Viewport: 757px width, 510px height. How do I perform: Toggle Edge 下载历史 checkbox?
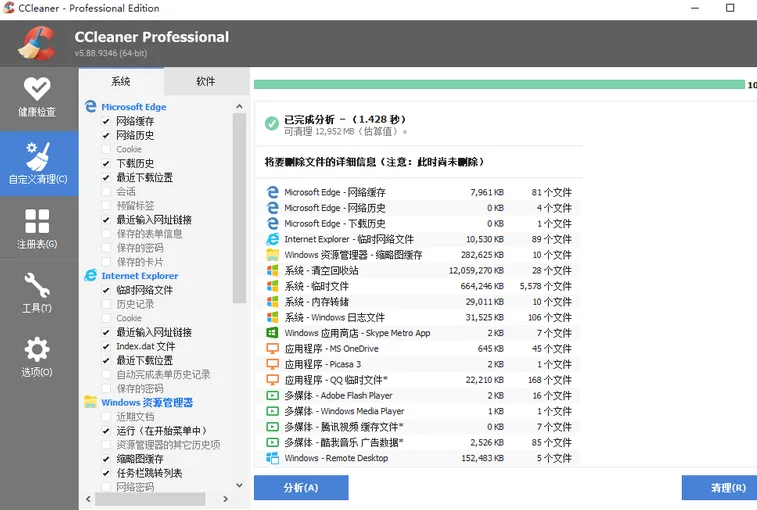point(106,163)
